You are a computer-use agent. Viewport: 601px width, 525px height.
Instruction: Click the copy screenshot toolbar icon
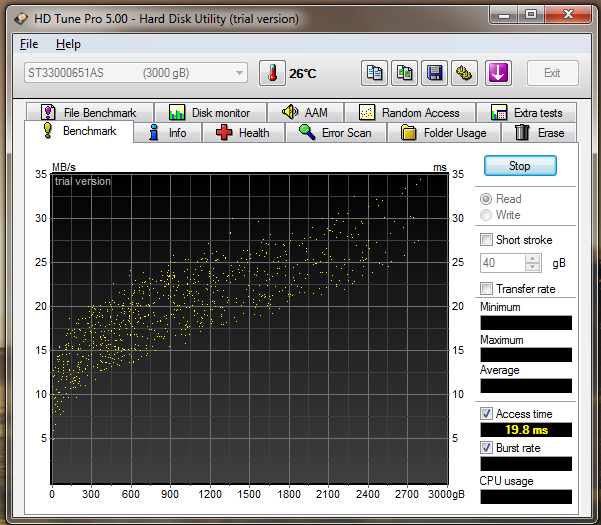coord(404,73)
